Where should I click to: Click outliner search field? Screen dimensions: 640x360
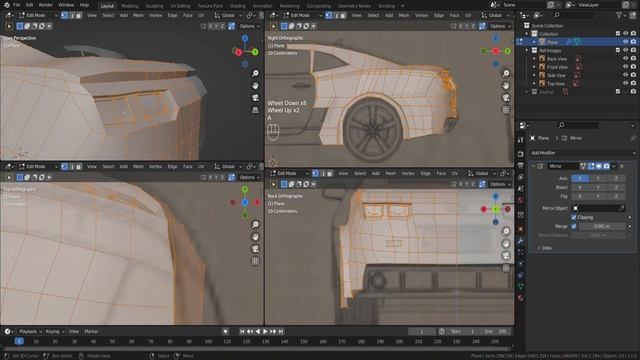[573, 16]
